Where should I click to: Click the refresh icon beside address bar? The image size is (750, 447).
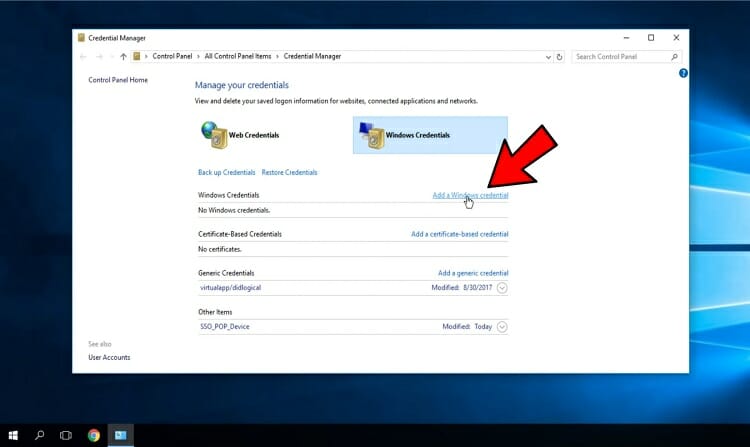(559, 57)
